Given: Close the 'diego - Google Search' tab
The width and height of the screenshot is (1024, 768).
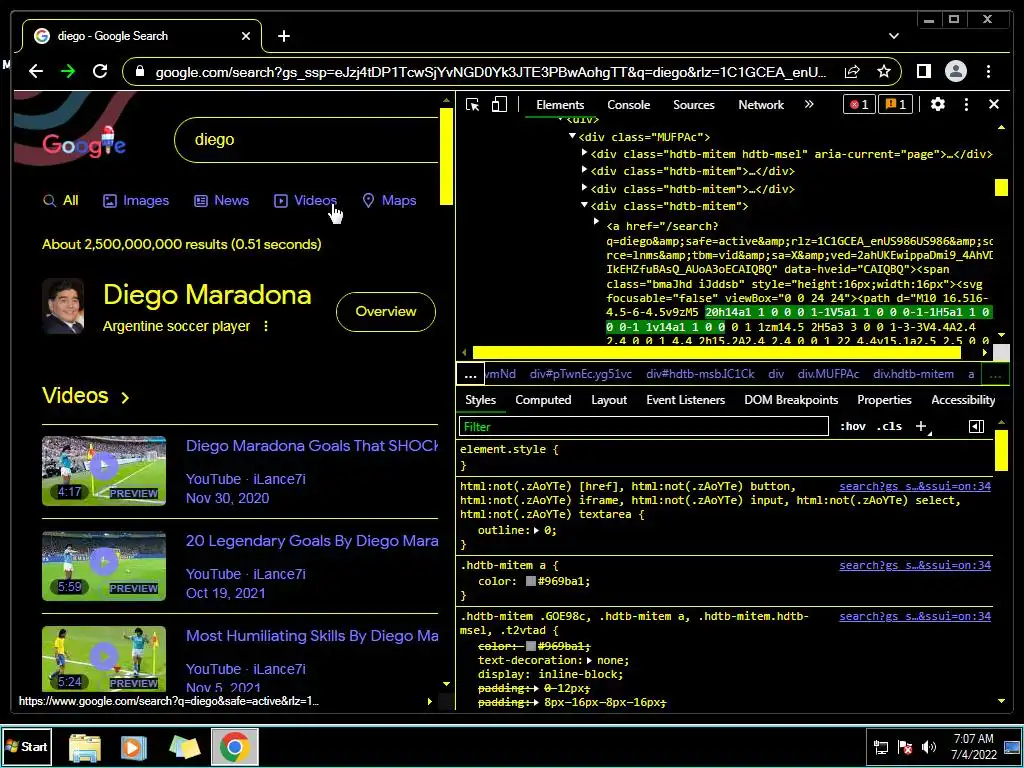Looking at the screenshot, I should (x=246, y=36).
